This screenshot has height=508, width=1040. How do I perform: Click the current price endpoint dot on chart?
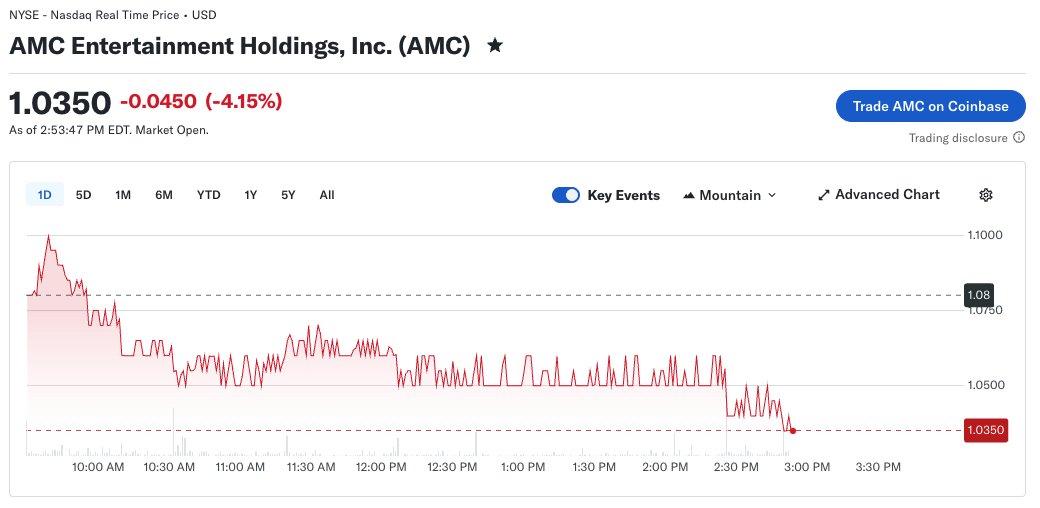tap(793, 431)
